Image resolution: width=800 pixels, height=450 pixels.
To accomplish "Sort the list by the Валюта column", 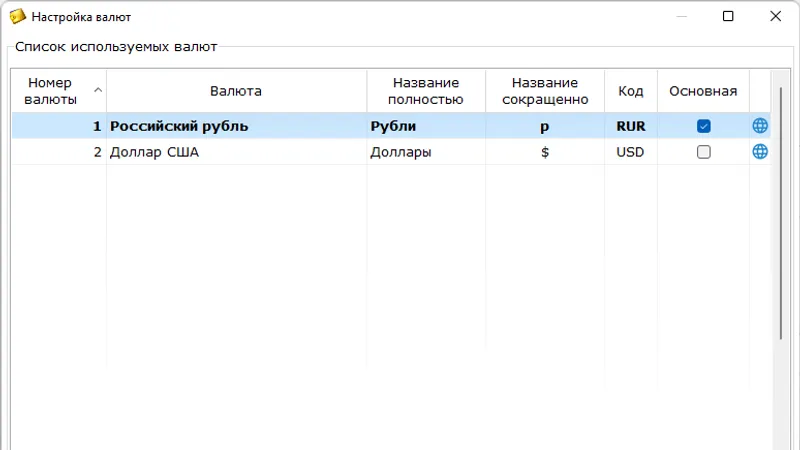I will click(236, 91).
